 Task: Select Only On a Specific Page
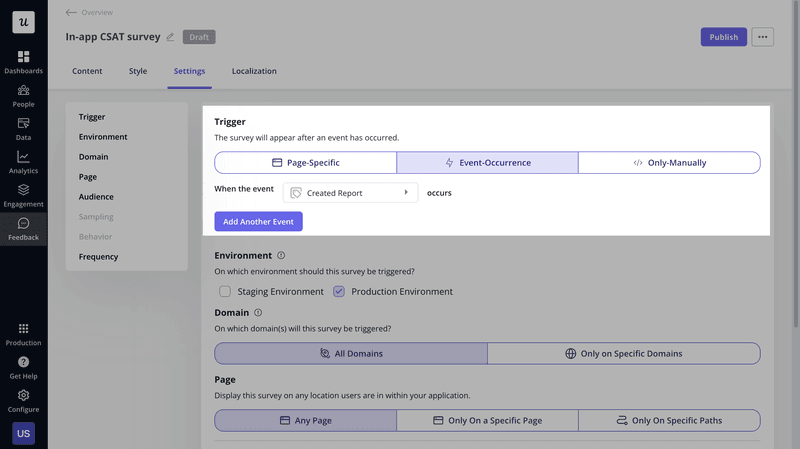pyautogui.click(x=487, y=420)
